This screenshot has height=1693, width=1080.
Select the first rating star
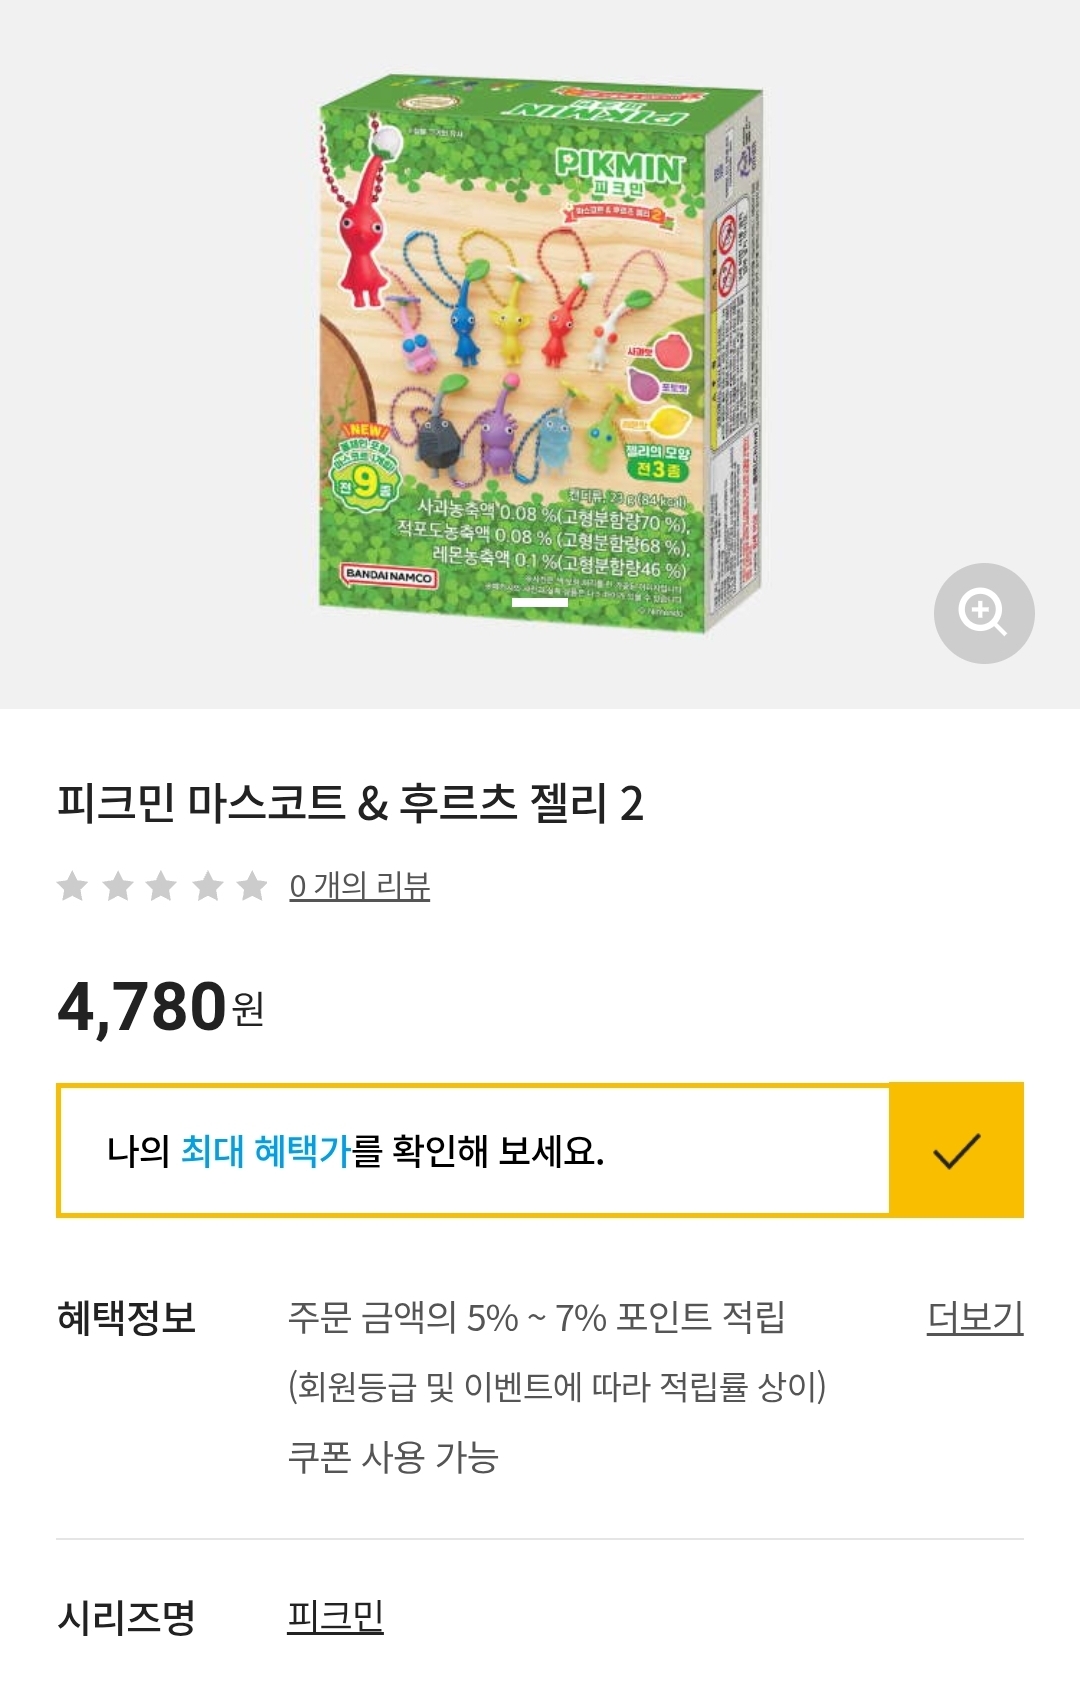72,886
